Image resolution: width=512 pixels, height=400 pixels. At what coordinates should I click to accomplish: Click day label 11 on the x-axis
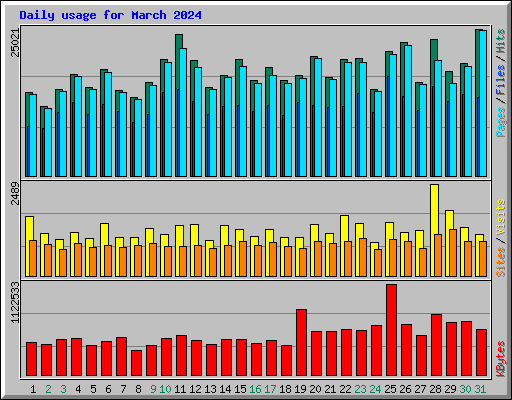[180, 389]
